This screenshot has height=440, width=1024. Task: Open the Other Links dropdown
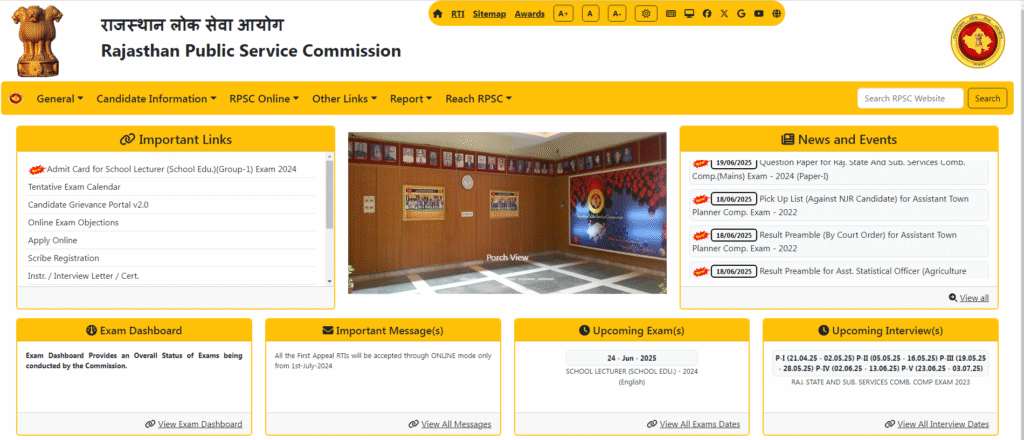tap(344, 99)
